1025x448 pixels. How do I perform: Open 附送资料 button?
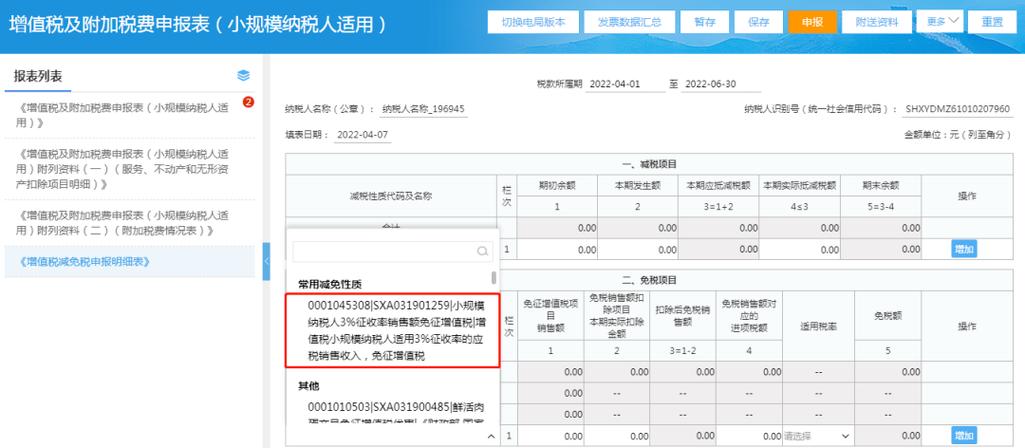coord(877,22)
